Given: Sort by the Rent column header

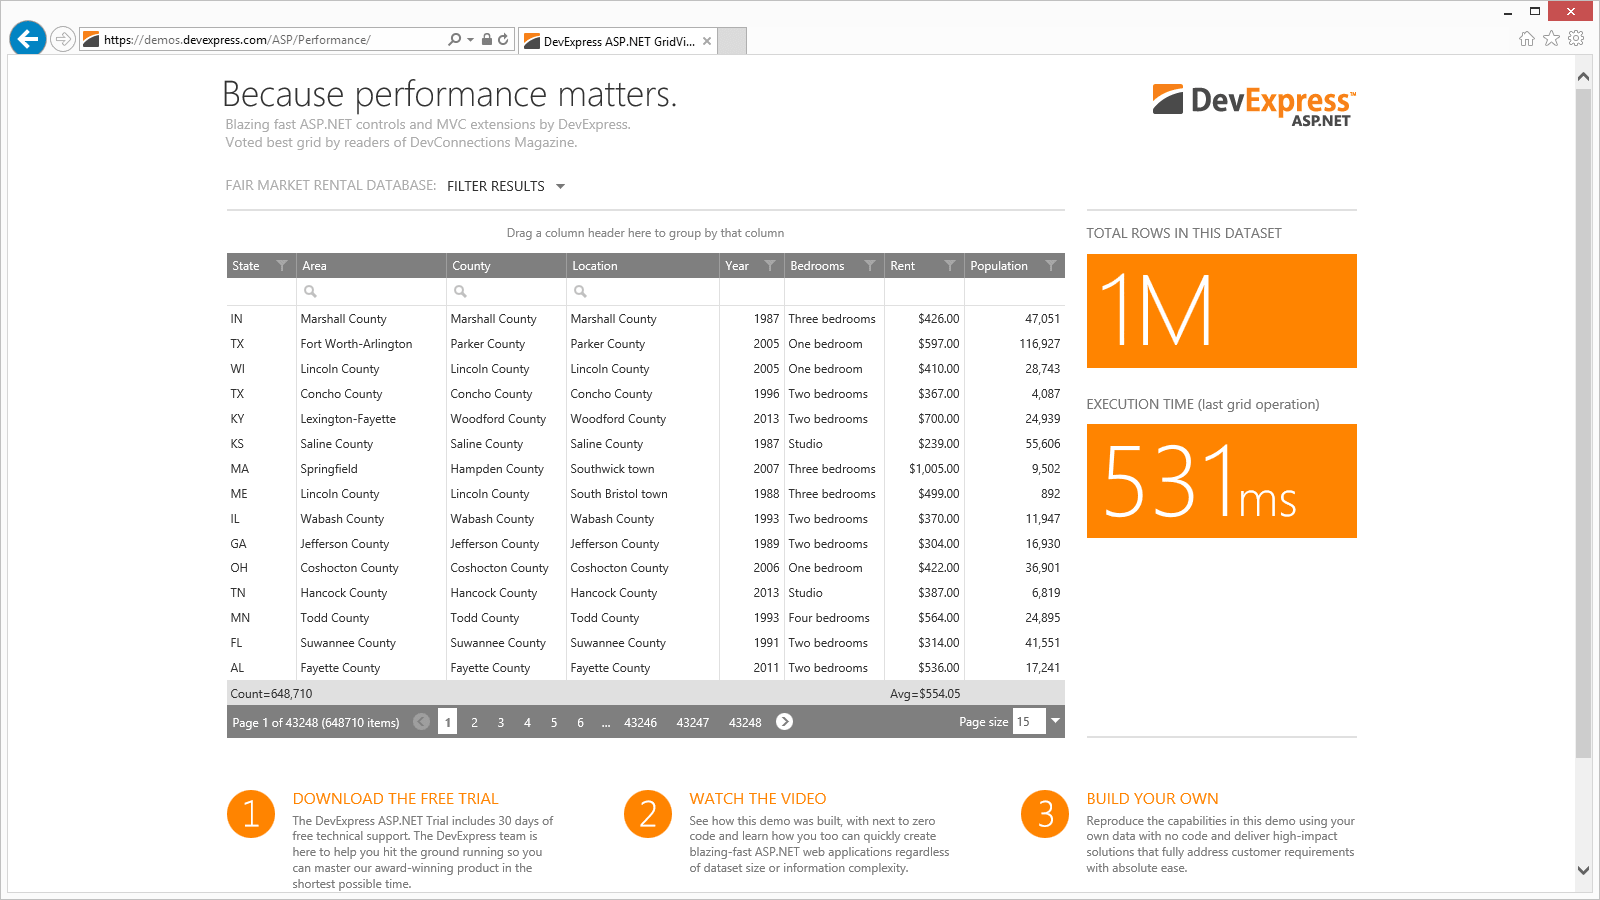Looking at the screenshot, I should coord(903,266).
